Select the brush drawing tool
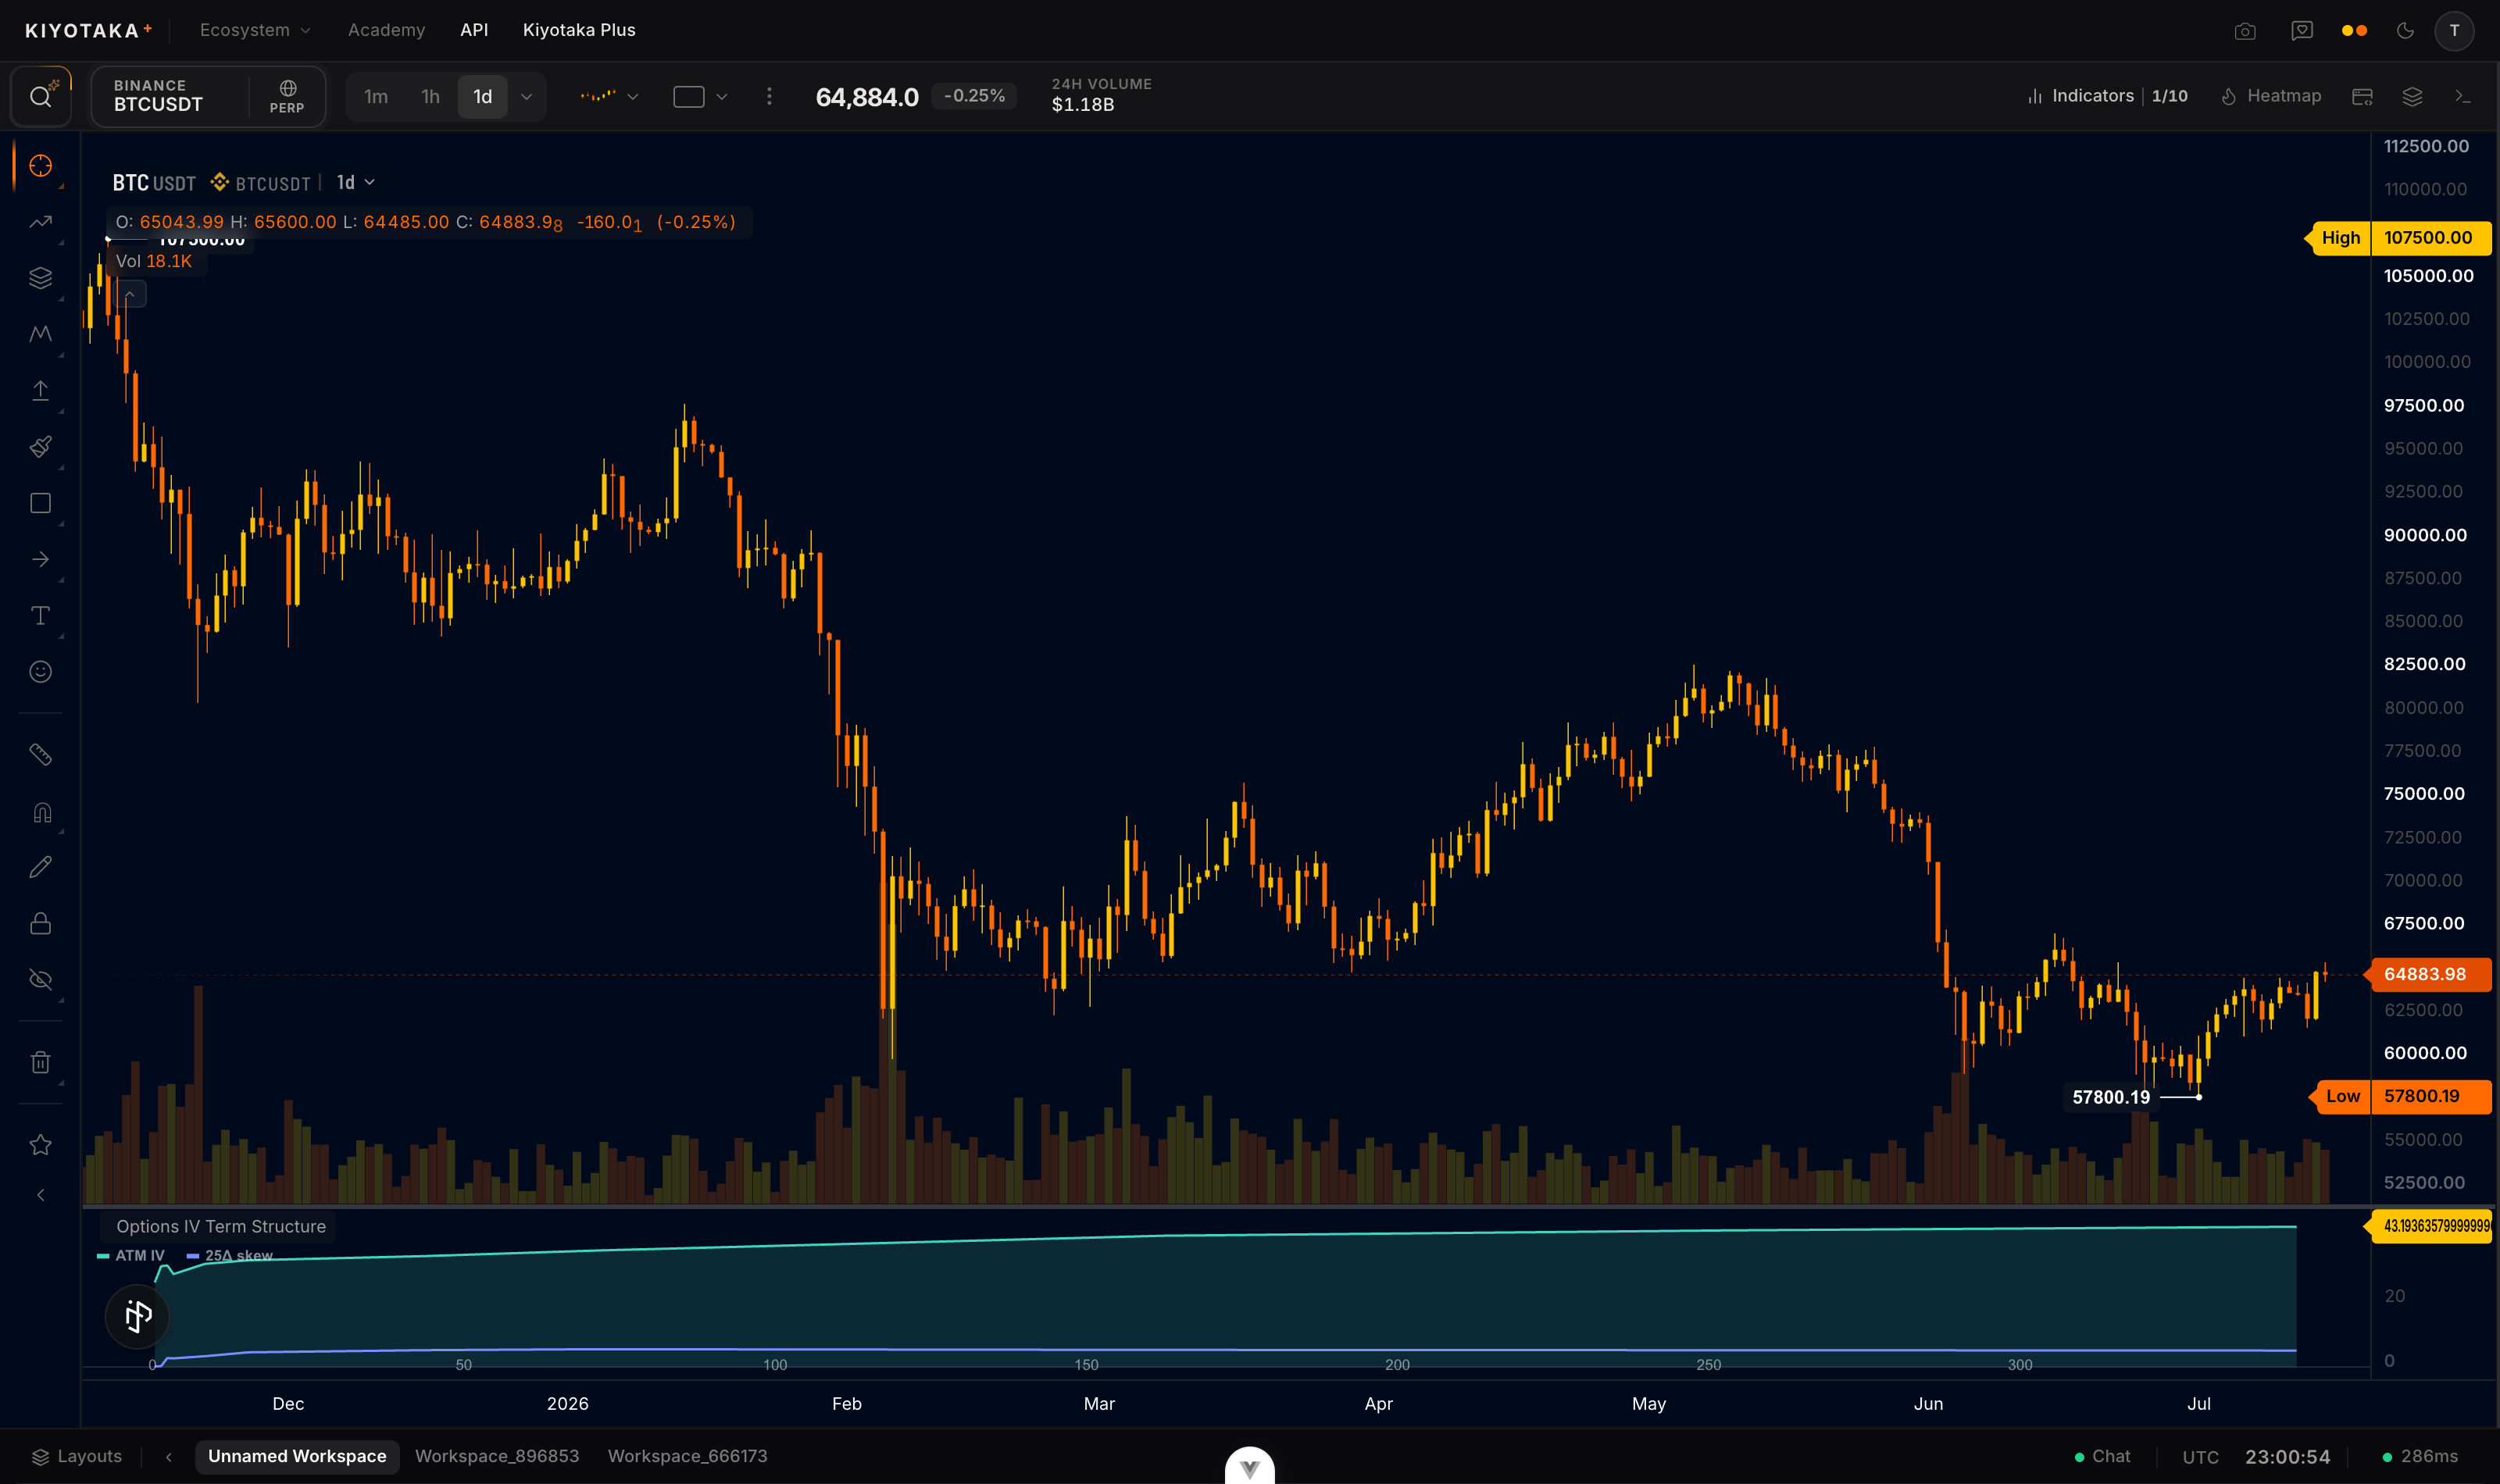The image size is (2500, 1484). [x=41, y=447]
